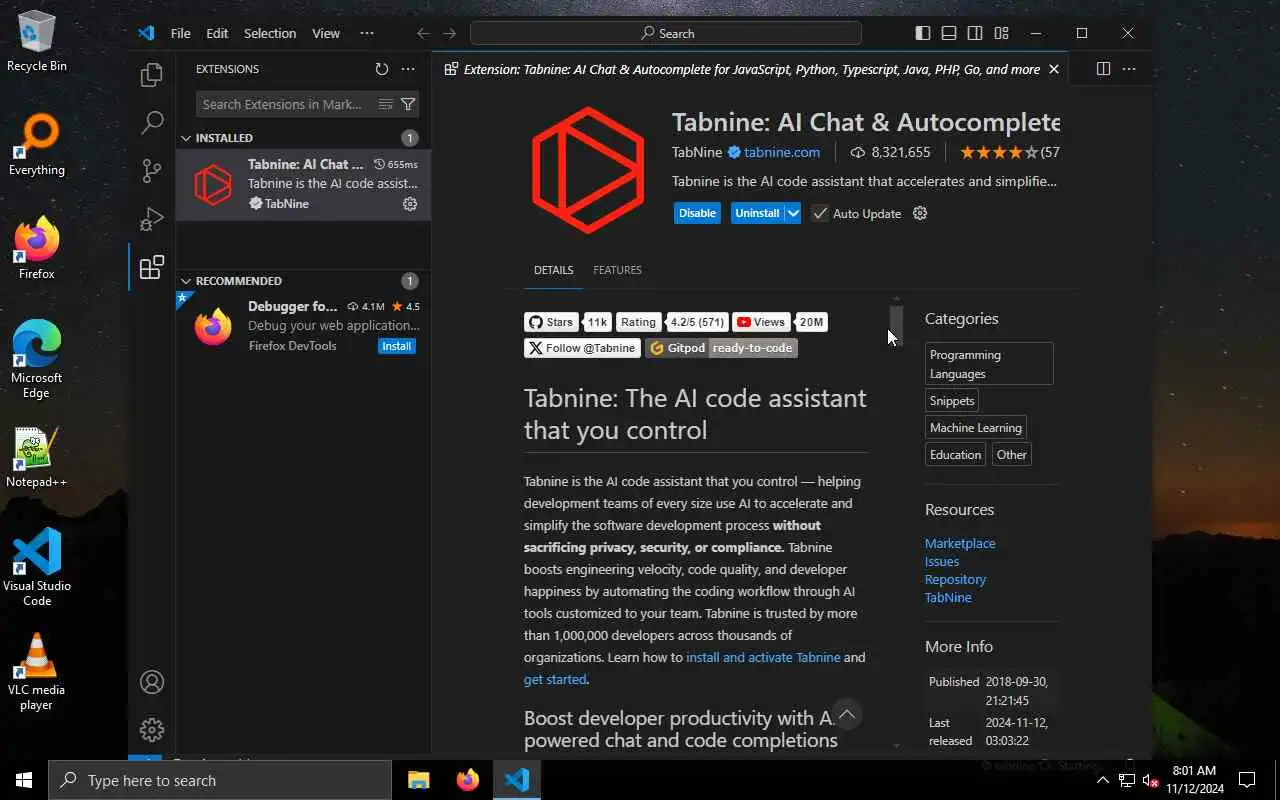Follow the install and activate Tabnine link
The height and width of the screenshot is (800, 1280).
click(x=763, y=657)
